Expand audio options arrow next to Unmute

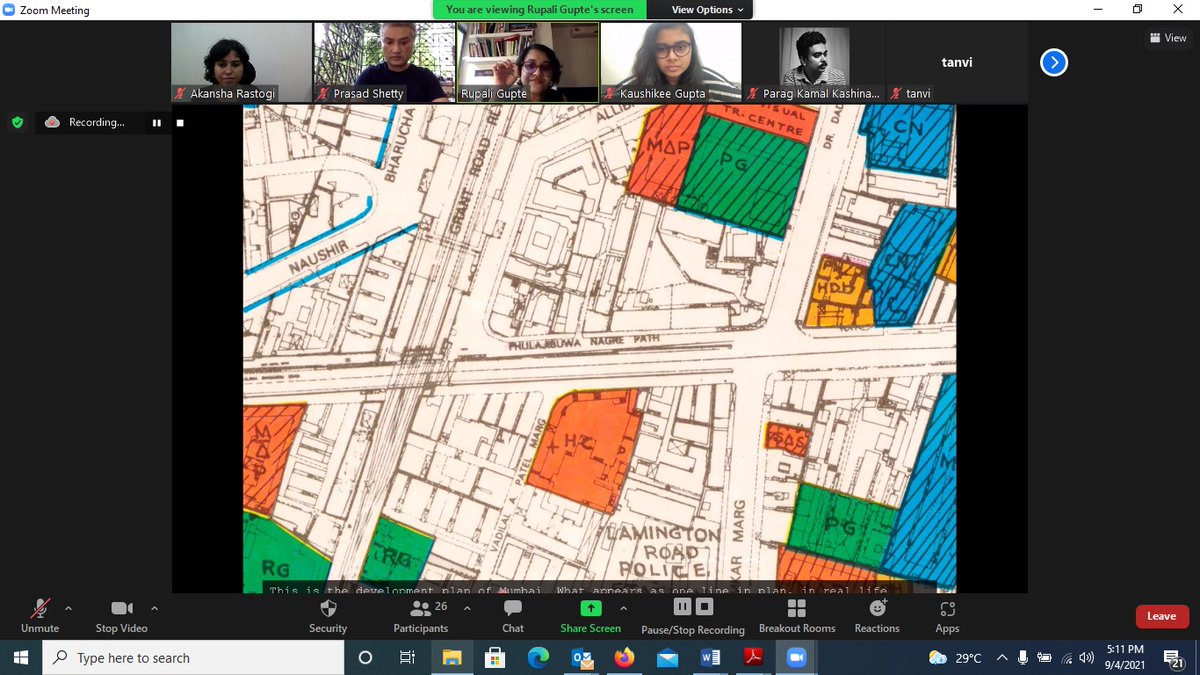coord(68,608)
